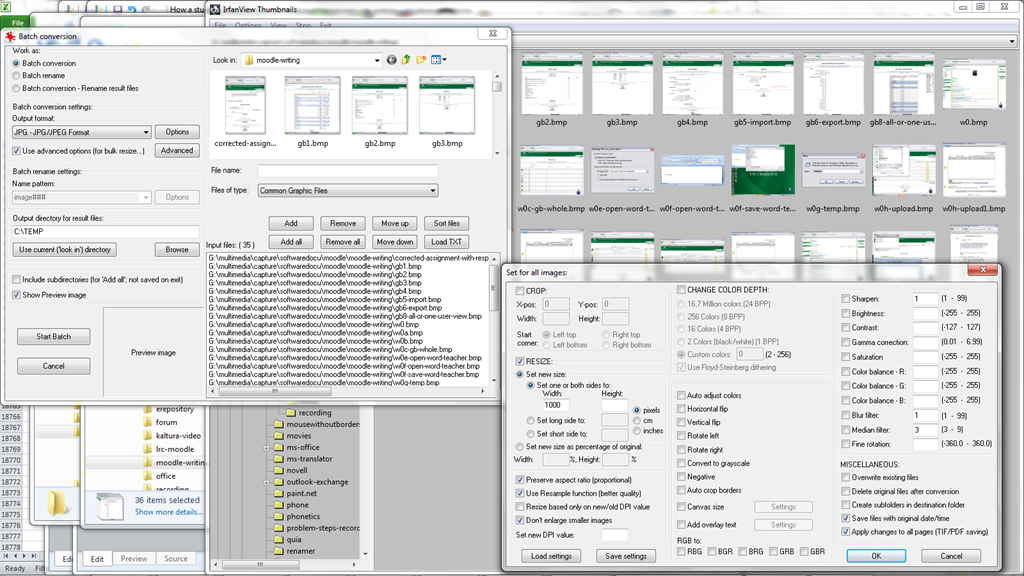Click Save settings button
Image resolution: width=1024 pixels, height=576 pixels.
tap(626, 556)
